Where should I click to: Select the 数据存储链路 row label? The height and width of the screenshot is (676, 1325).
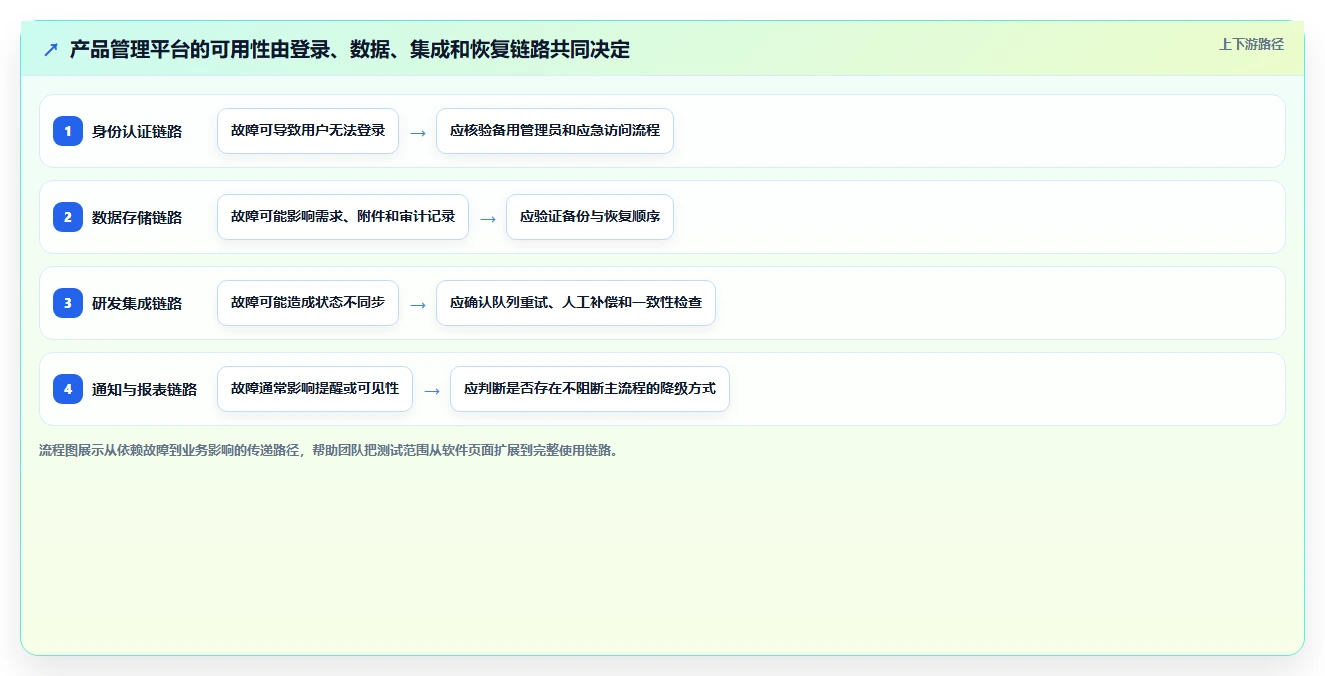click(x=137, y=217)
